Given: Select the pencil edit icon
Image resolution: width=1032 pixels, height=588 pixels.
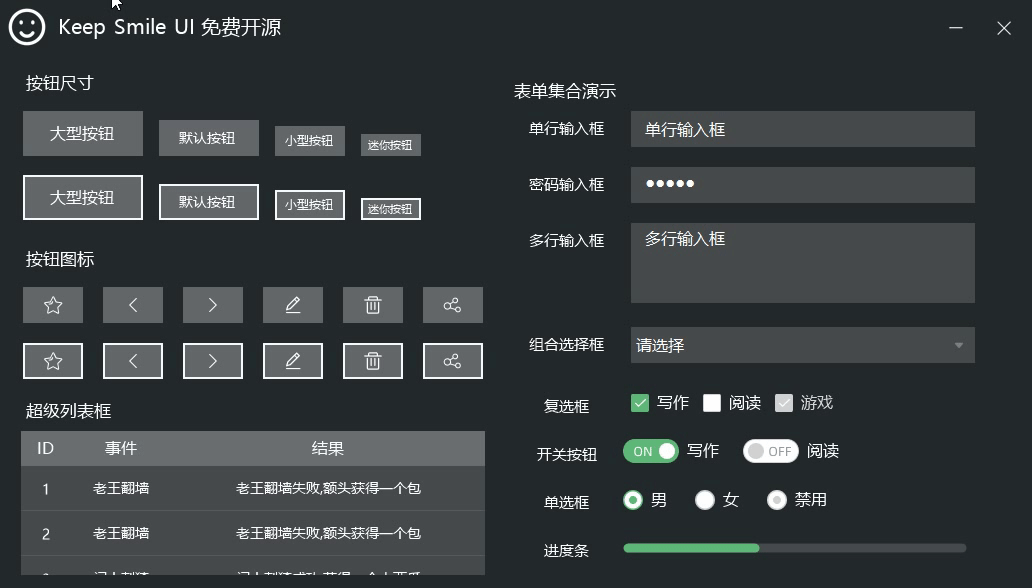Looking at the screenshot, I should pos(292,304).
